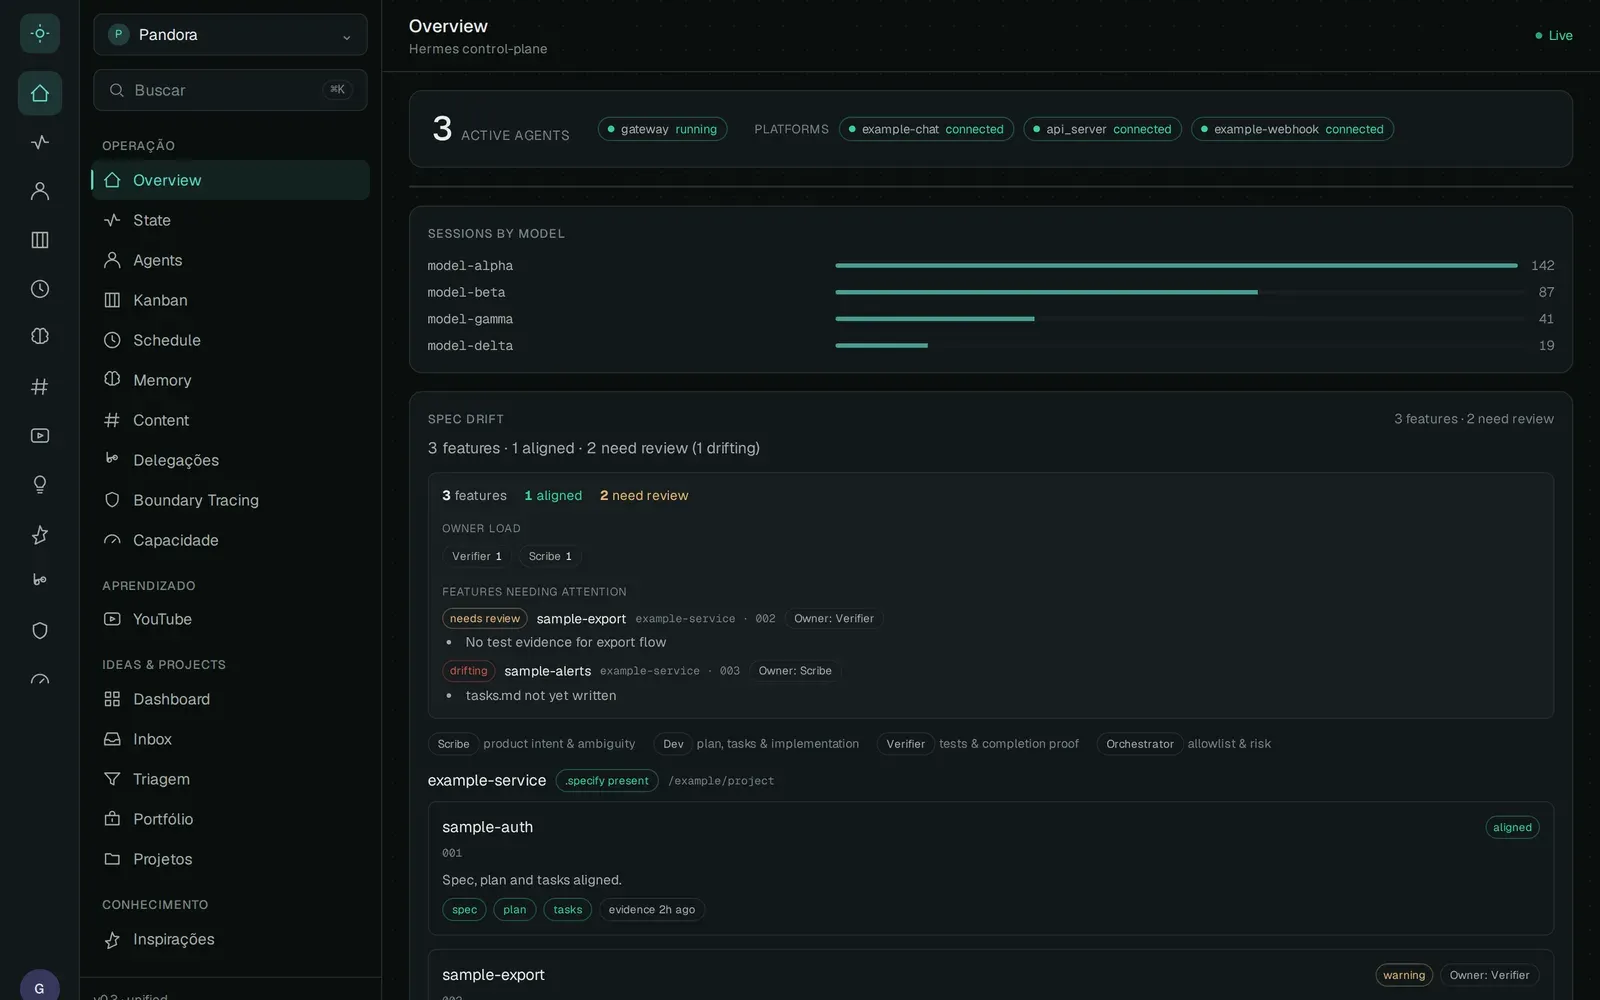
Task: Click the 'spec' tag on sample-auth card
Action: point(464,910)
